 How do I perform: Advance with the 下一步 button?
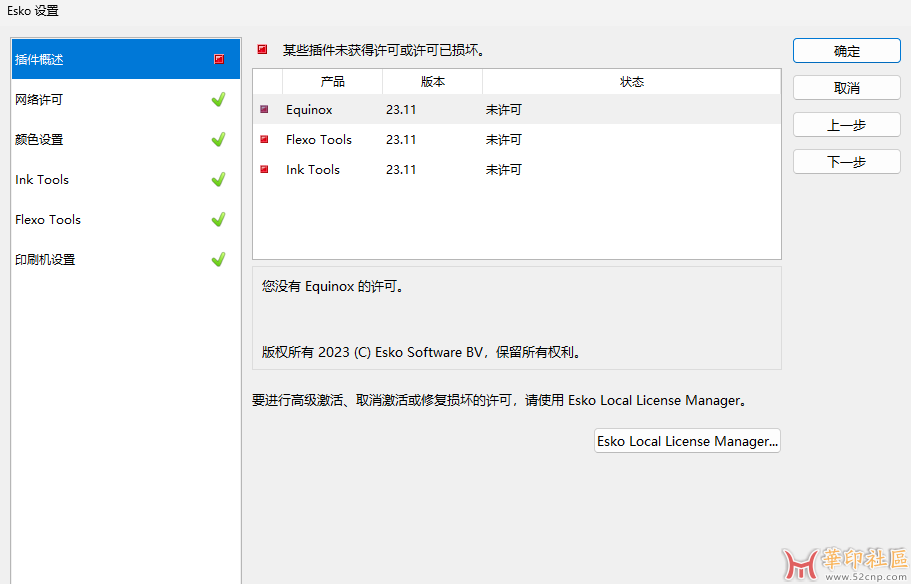pos(847,162)
